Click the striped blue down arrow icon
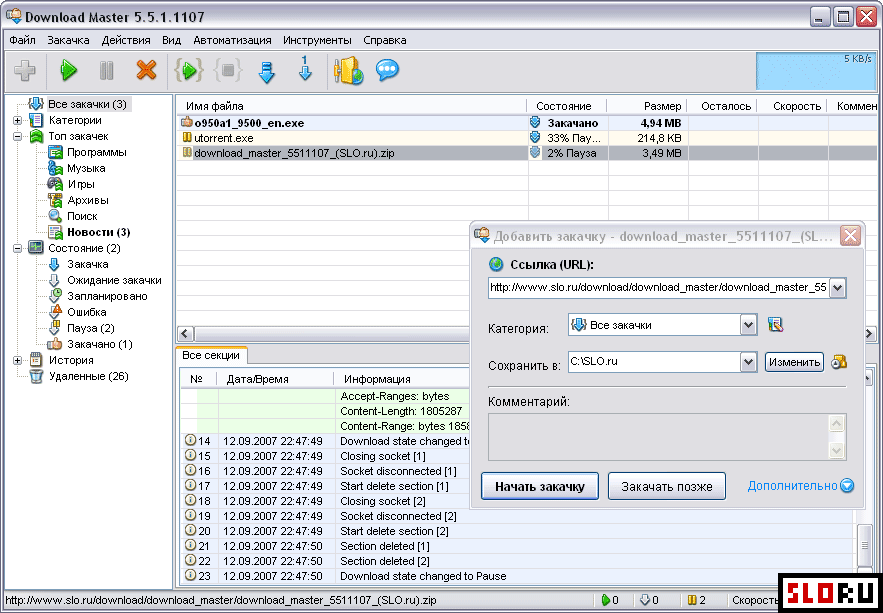 [x=266, y=71]
